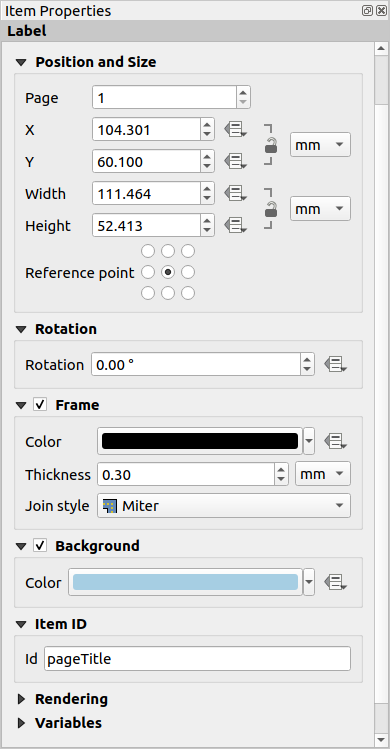Toggle the aspect ratio lock beside Width and Height
The width and height of the screenshot is (390, 749).
pos(271,209)
